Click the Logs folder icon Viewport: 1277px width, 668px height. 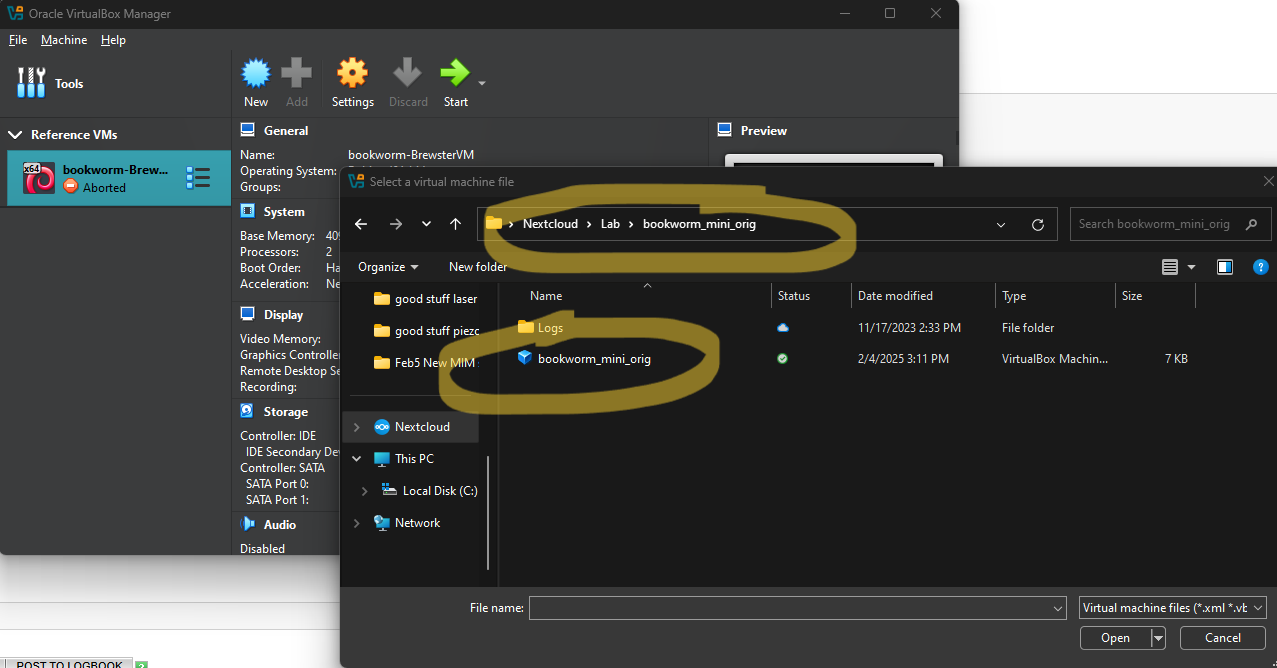pos(526,327)
